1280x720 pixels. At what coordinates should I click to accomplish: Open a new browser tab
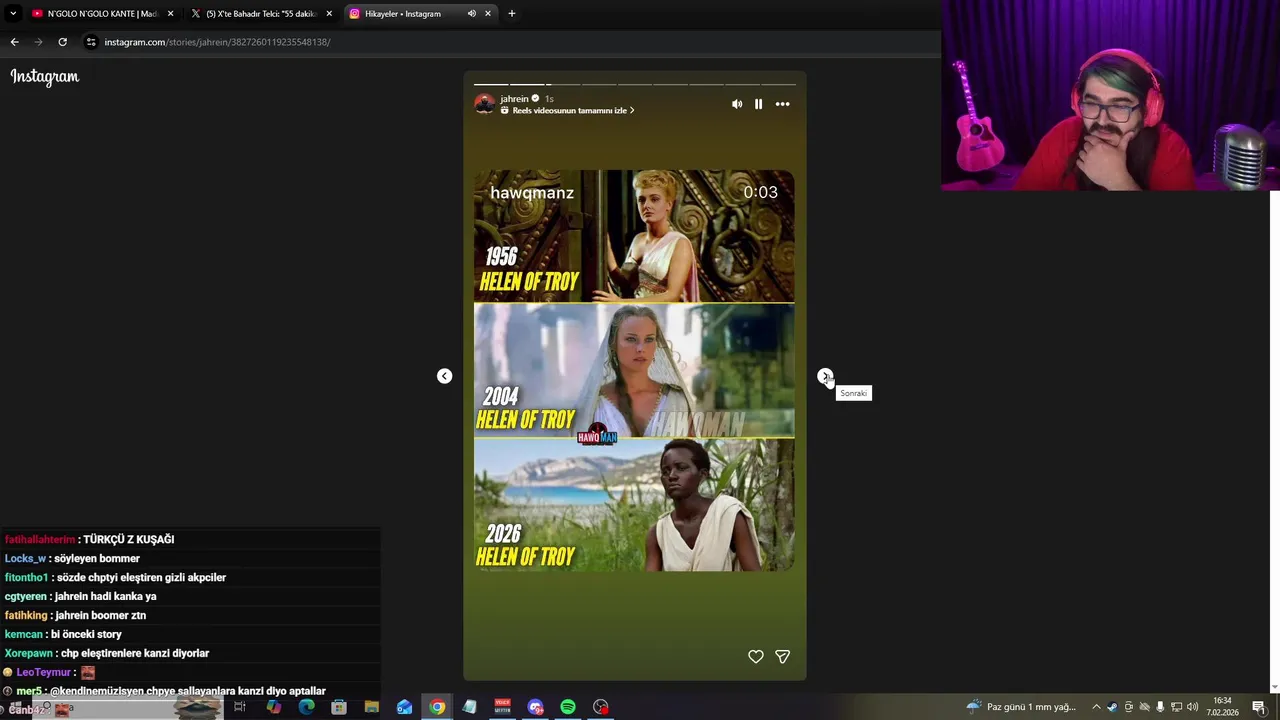click(x=511, y=14)
